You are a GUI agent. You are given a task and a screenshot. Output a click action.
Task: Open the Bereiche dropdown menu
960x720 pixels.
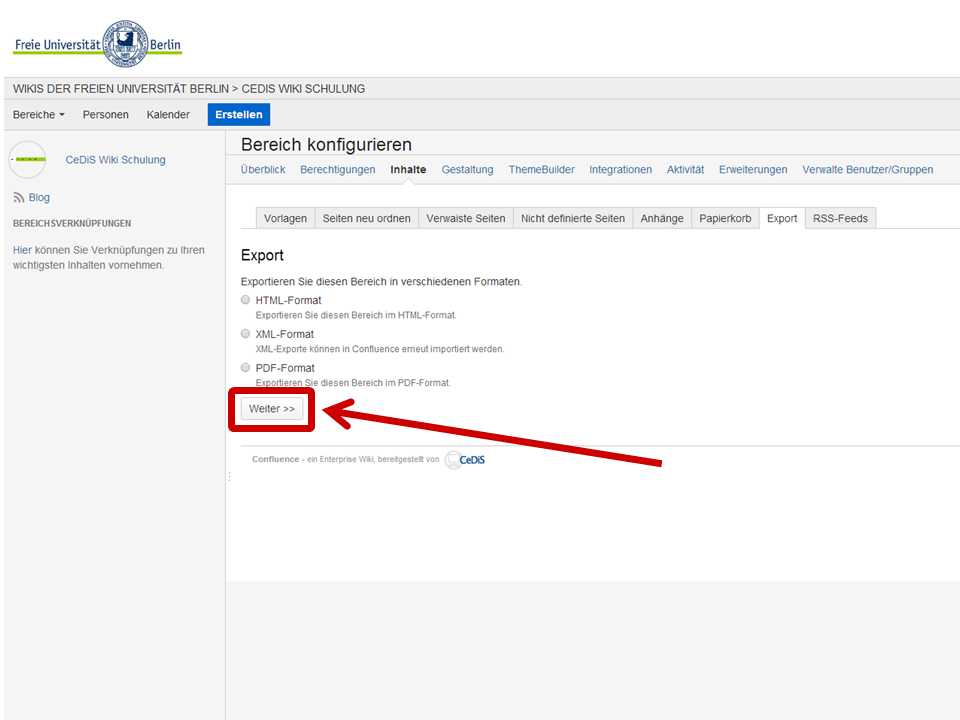(x=39, y=114)
